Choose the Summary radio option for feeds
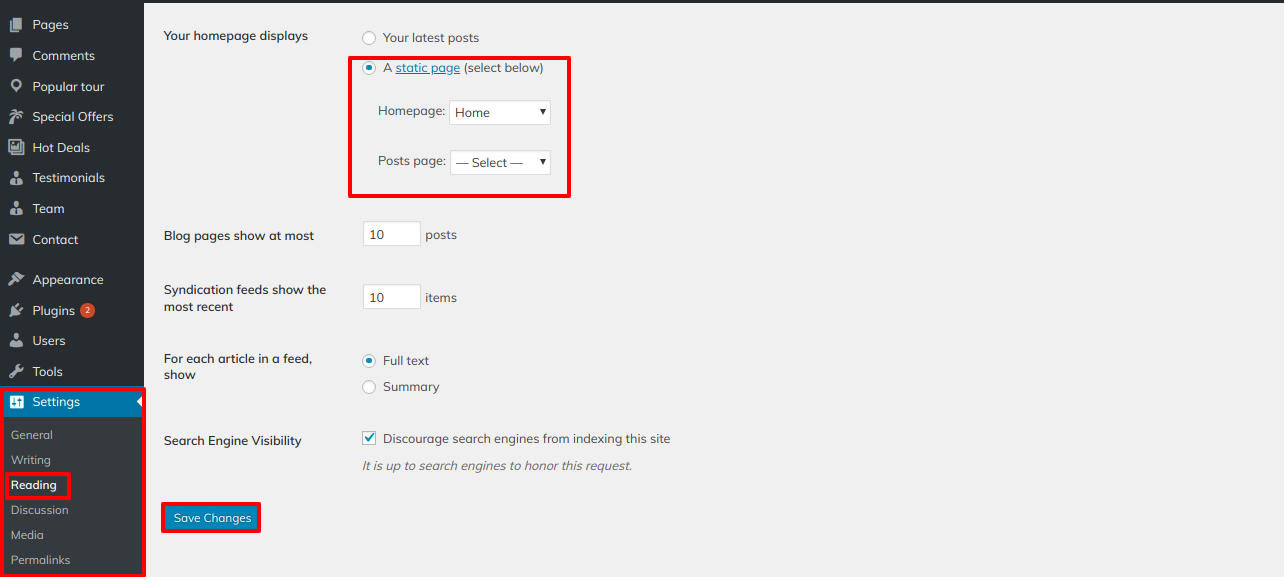This screenshot has width=1284, height=577. 369,387
